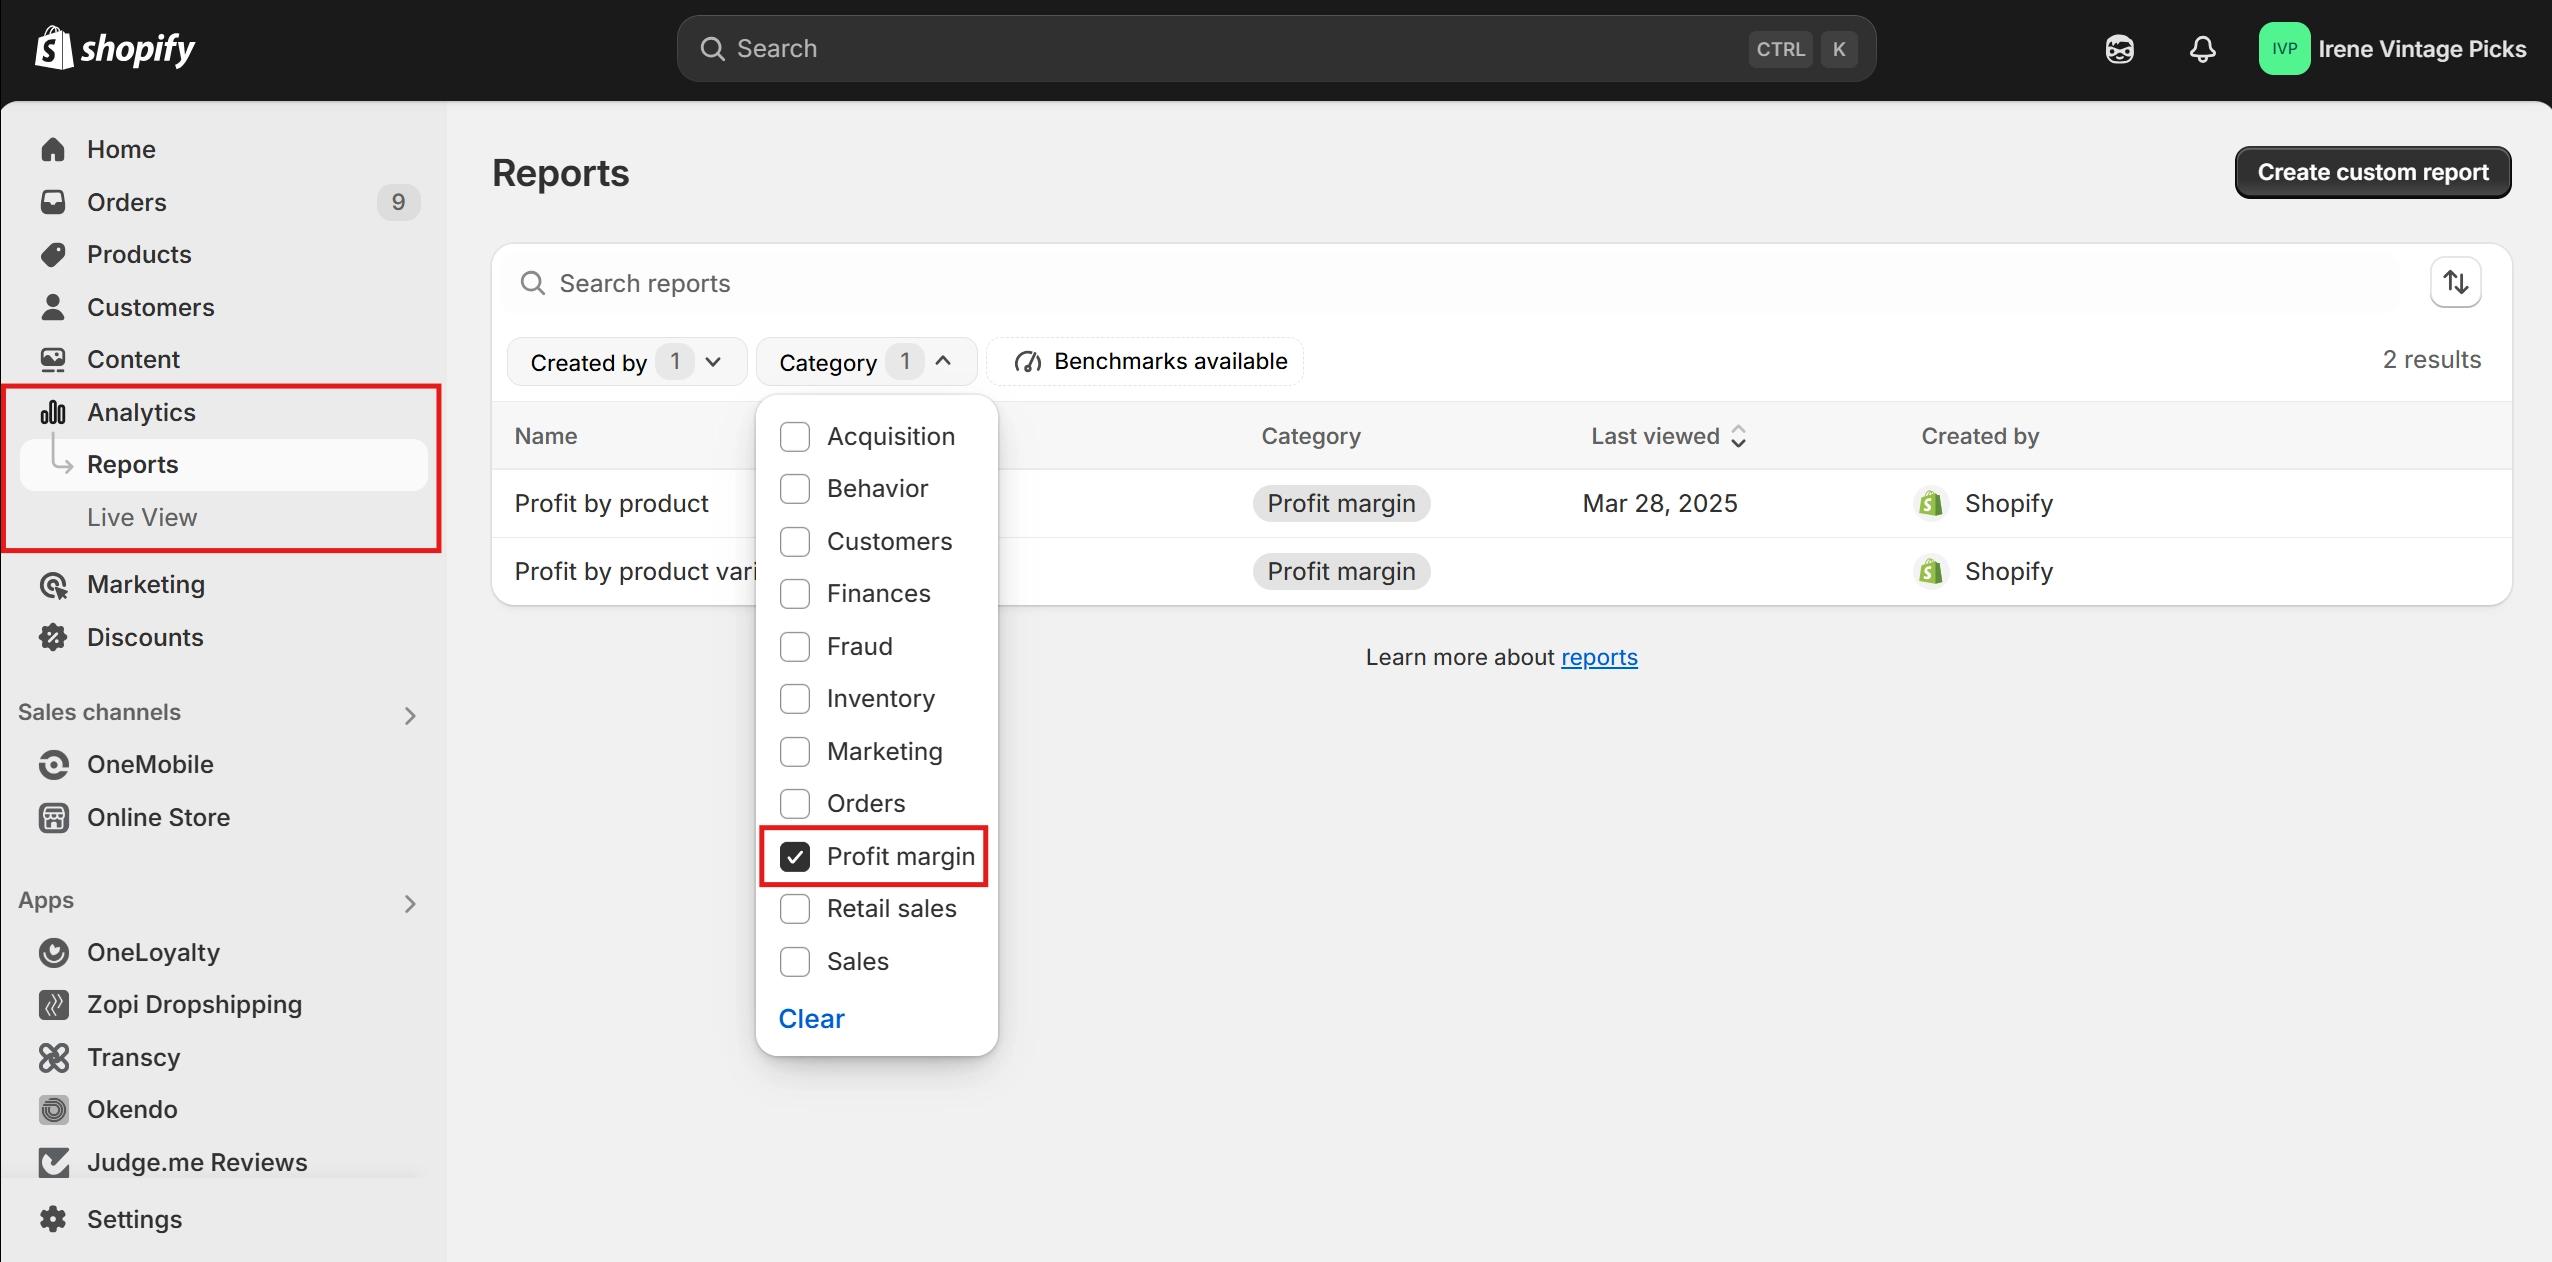Click the Analytics bar chart icon
The image size is (2552, 1262).
pyautogui.click(x=53, y=412)
